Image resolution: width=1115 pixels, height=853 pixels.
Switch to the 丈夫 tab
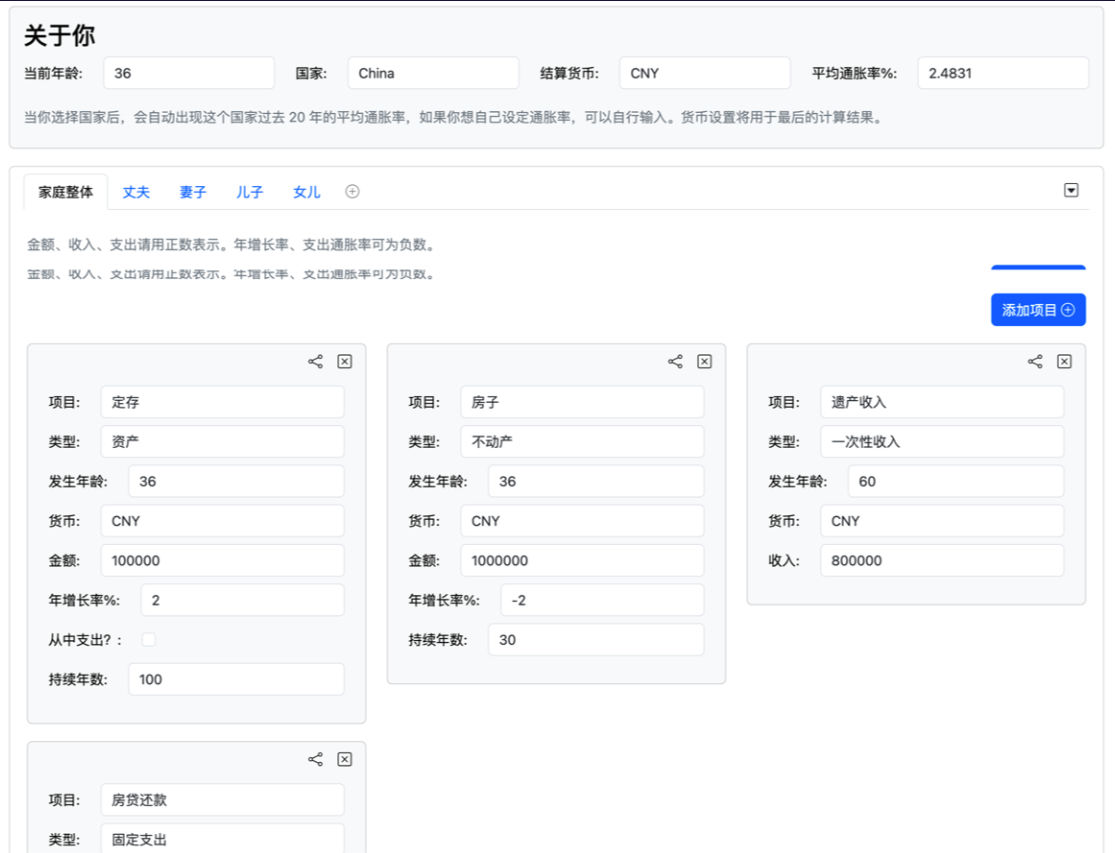(136, 191)
